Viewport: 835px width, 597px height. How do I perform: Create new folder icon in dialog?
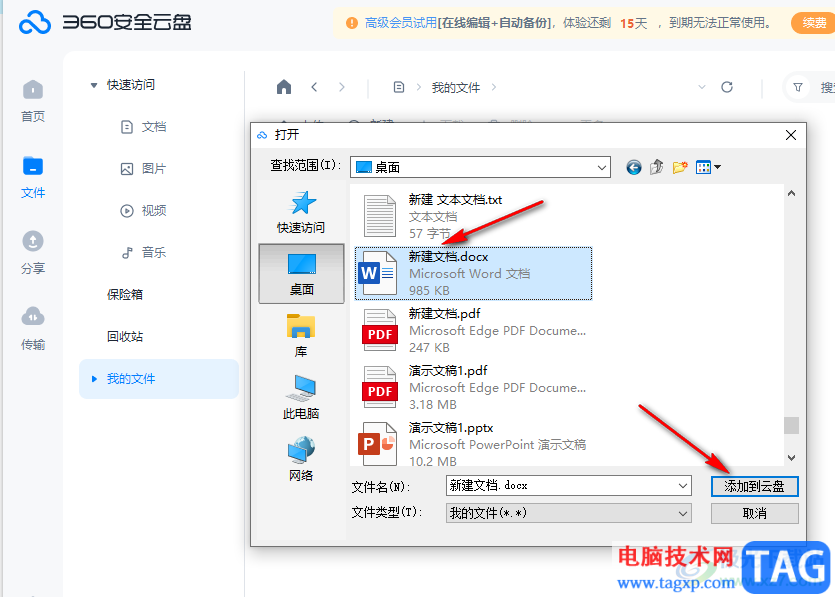pos(680,167)
